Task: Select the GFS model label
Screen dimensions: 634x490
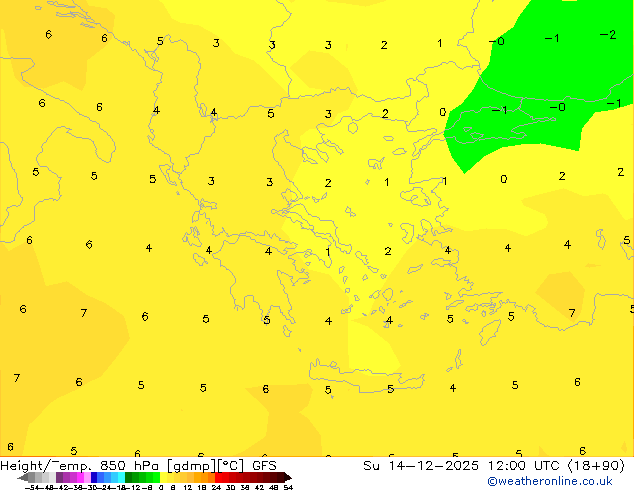Action: point(264,465)
